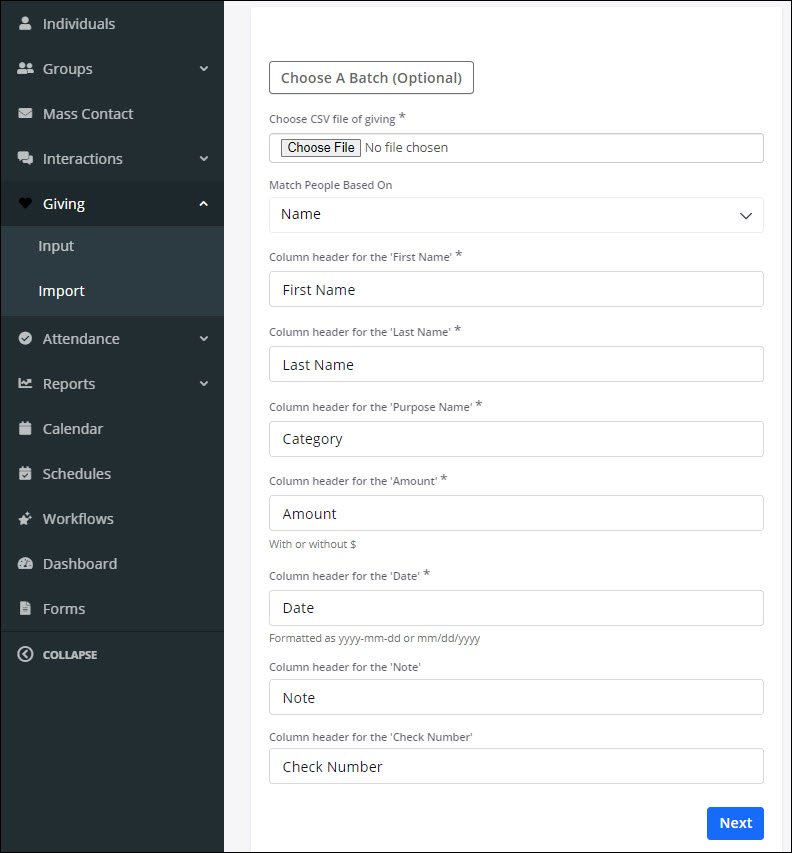Open the Match People Based On dropdown

pos(516,215)
